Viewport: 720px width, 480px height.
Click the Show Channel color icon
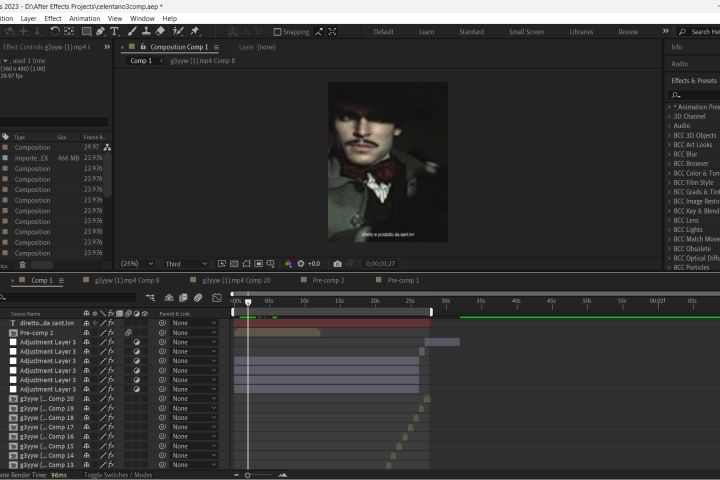(288, 263)
